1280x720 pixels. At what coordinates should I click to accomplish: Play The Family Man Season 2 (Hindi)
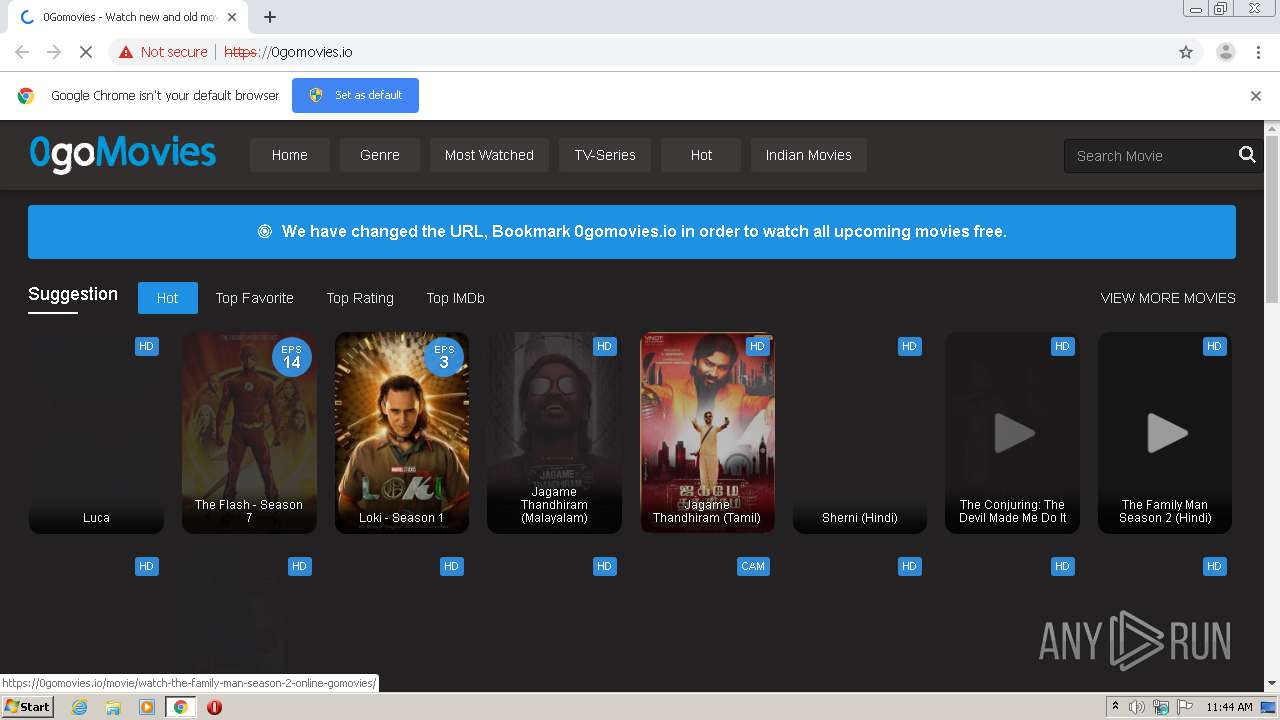[x=1165, y=433]
